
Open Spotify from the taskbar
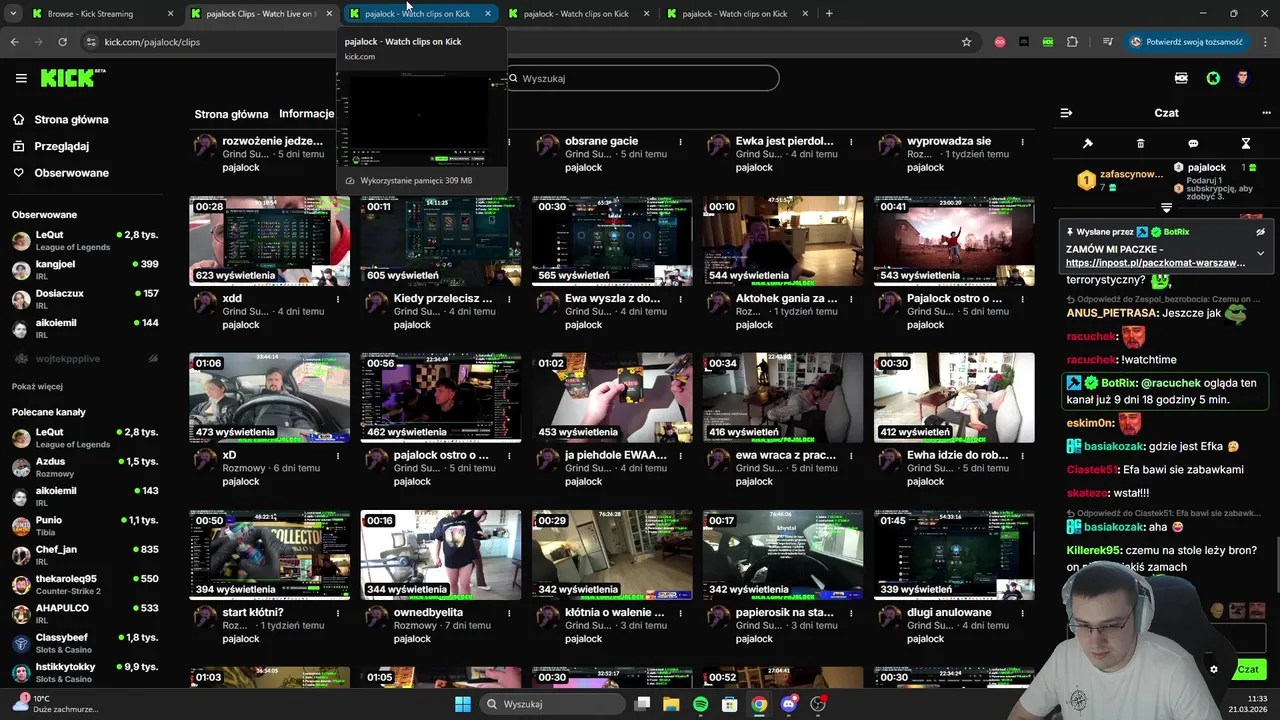(700, 704)
